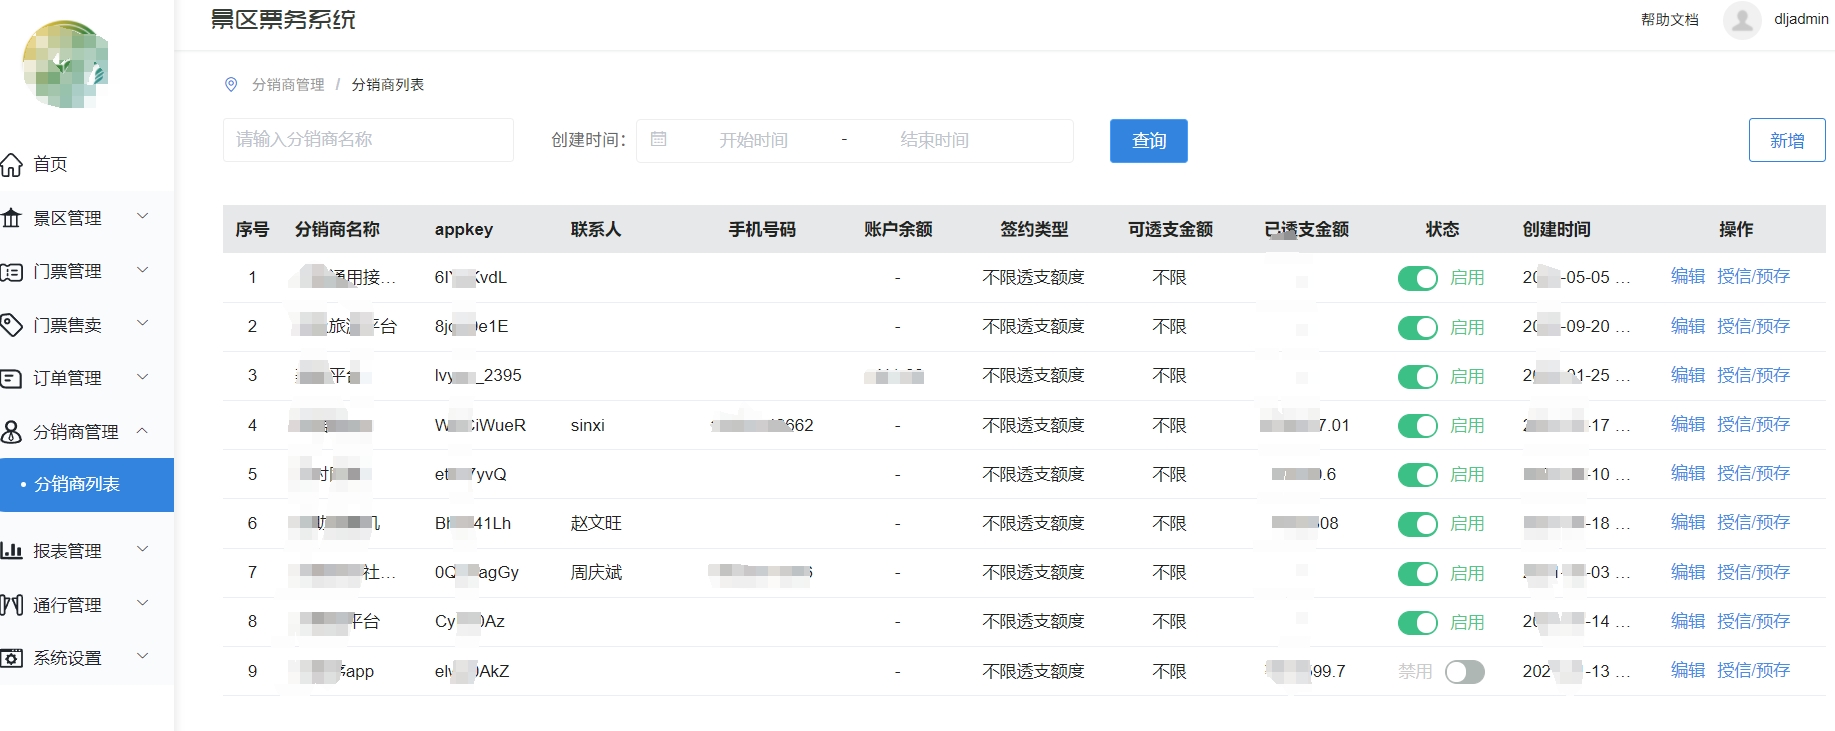The height and width of the screenshot is (731, 1835).
Task: Click the 通行管理 gate icon
Action: click(x=11, y=604)
